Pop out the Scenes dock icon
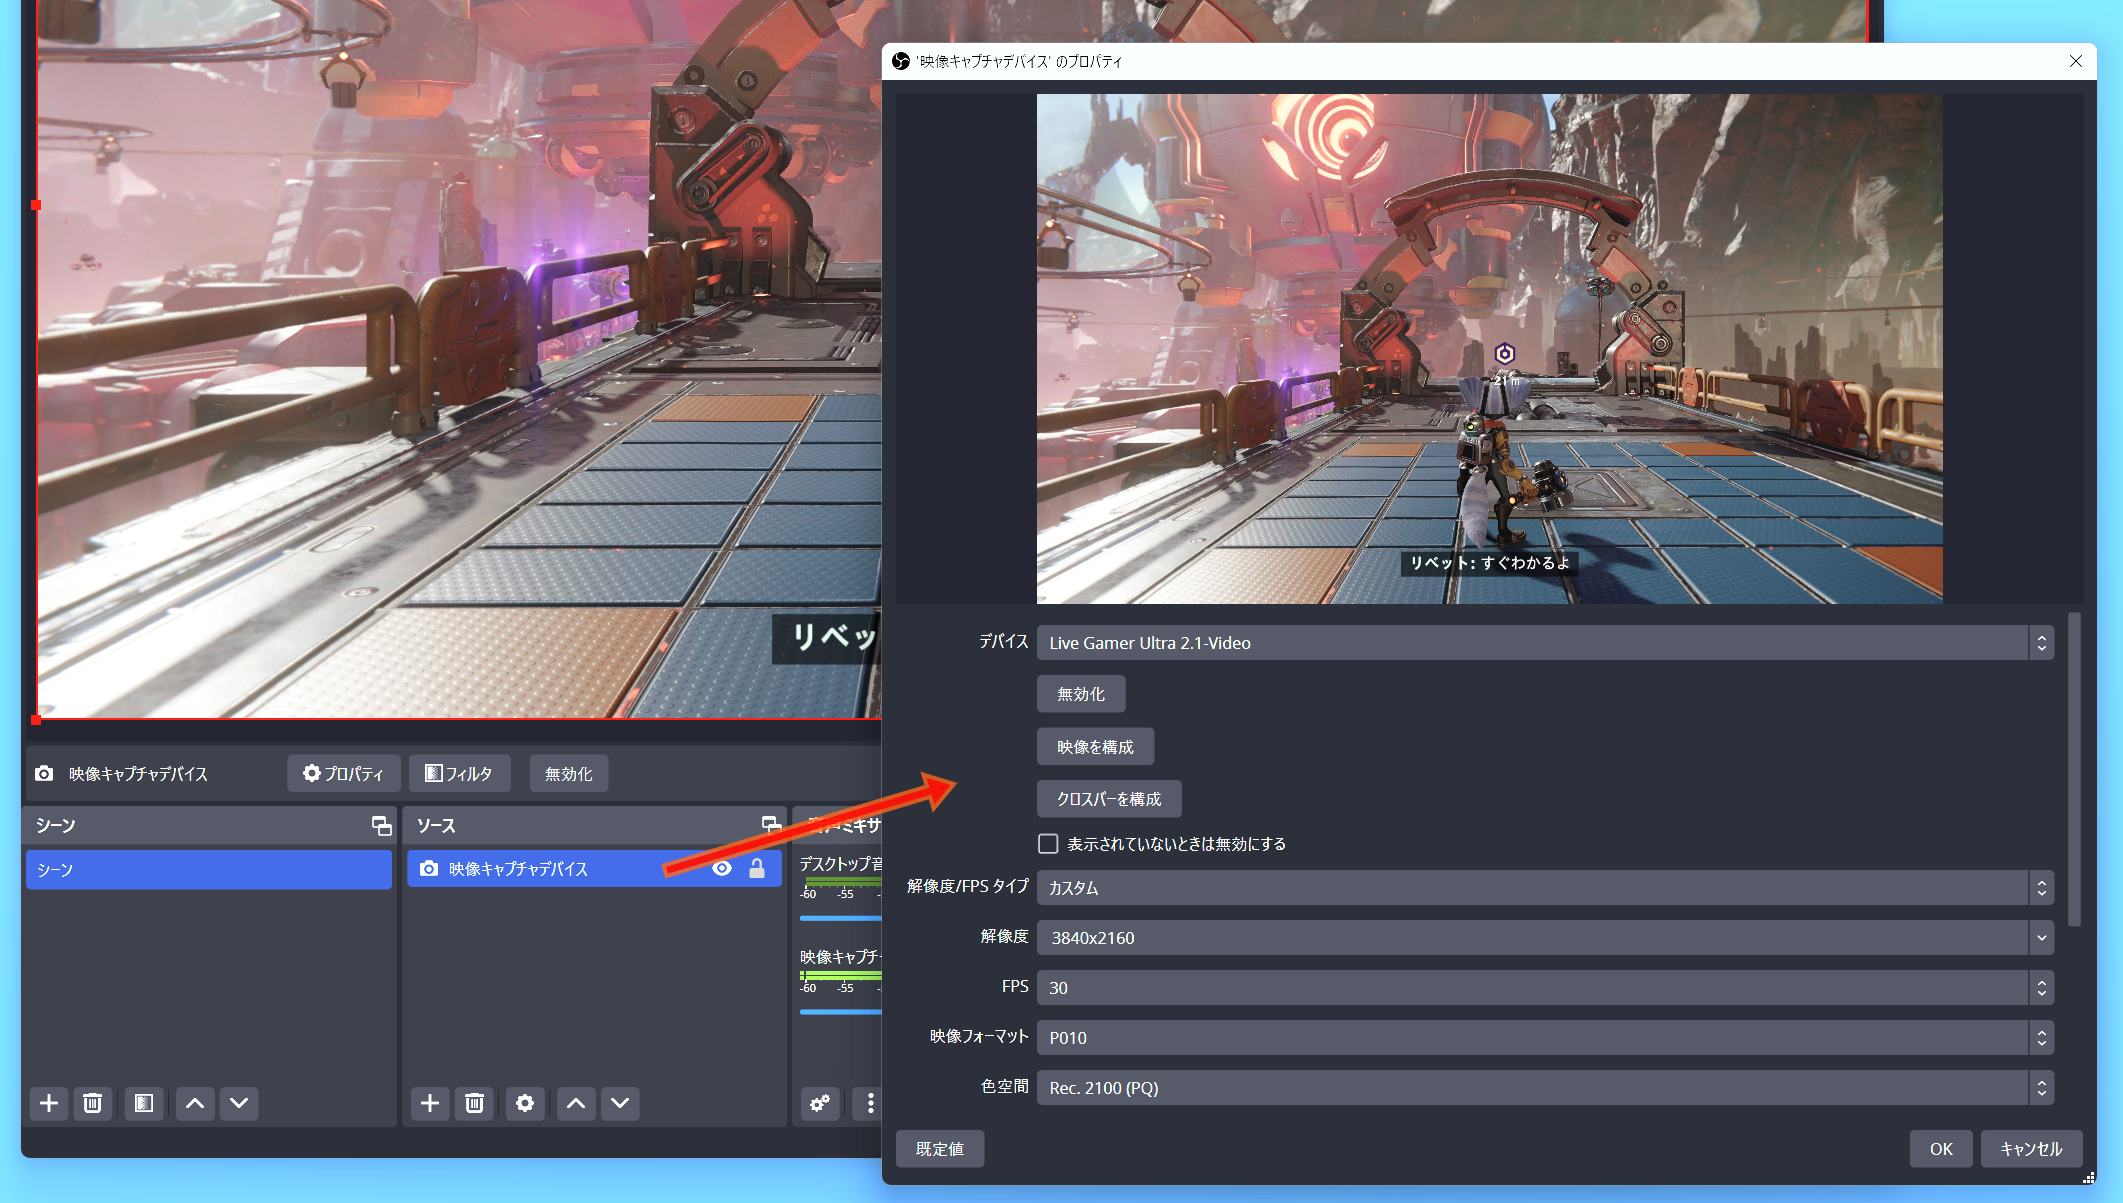2123x1203 pixels. [381, 825]
